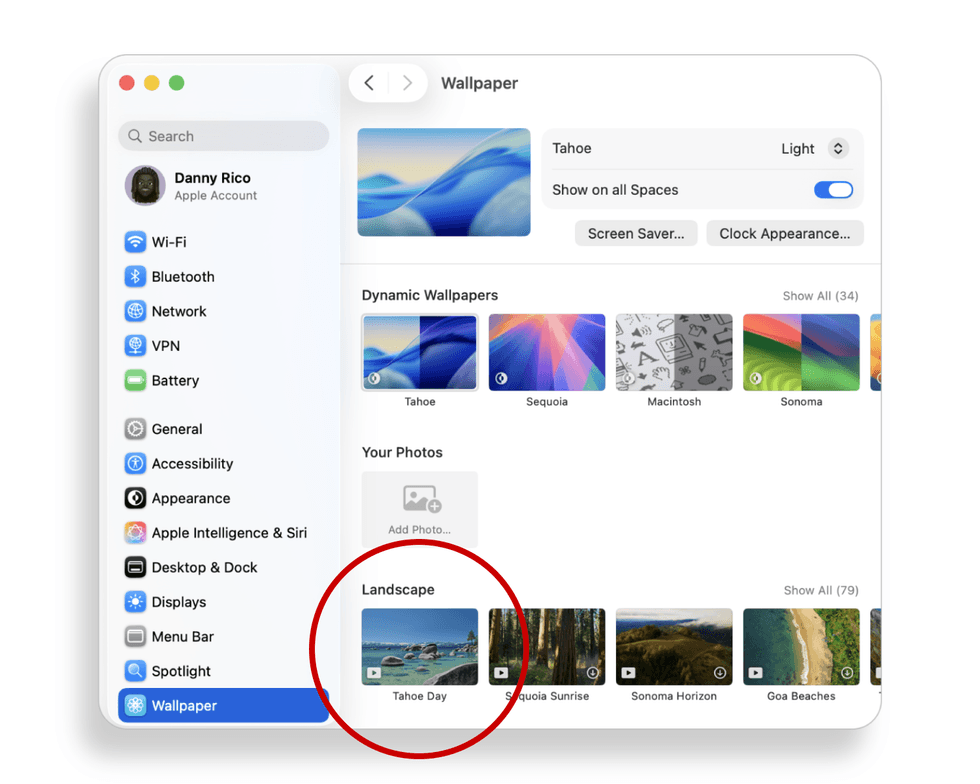This screenshot has width=980, height=784.
Task: Toggle Show on all Spaces switch
Action: point(833,190)
